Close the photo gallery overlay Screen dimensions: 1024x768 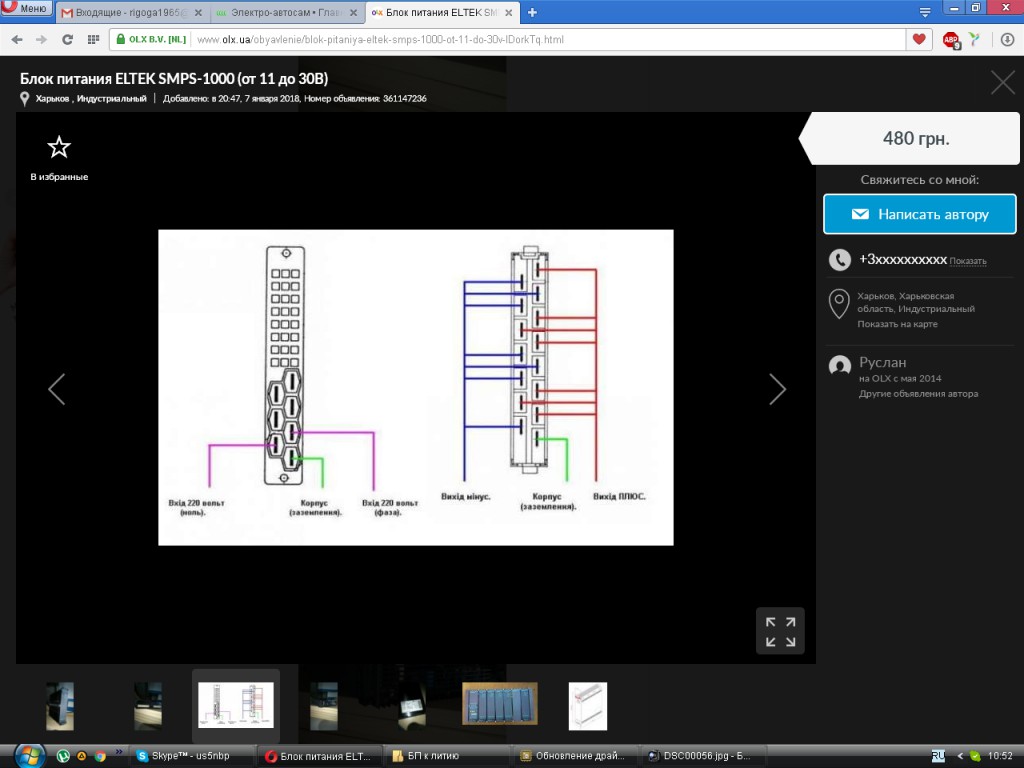[1002, 83]
